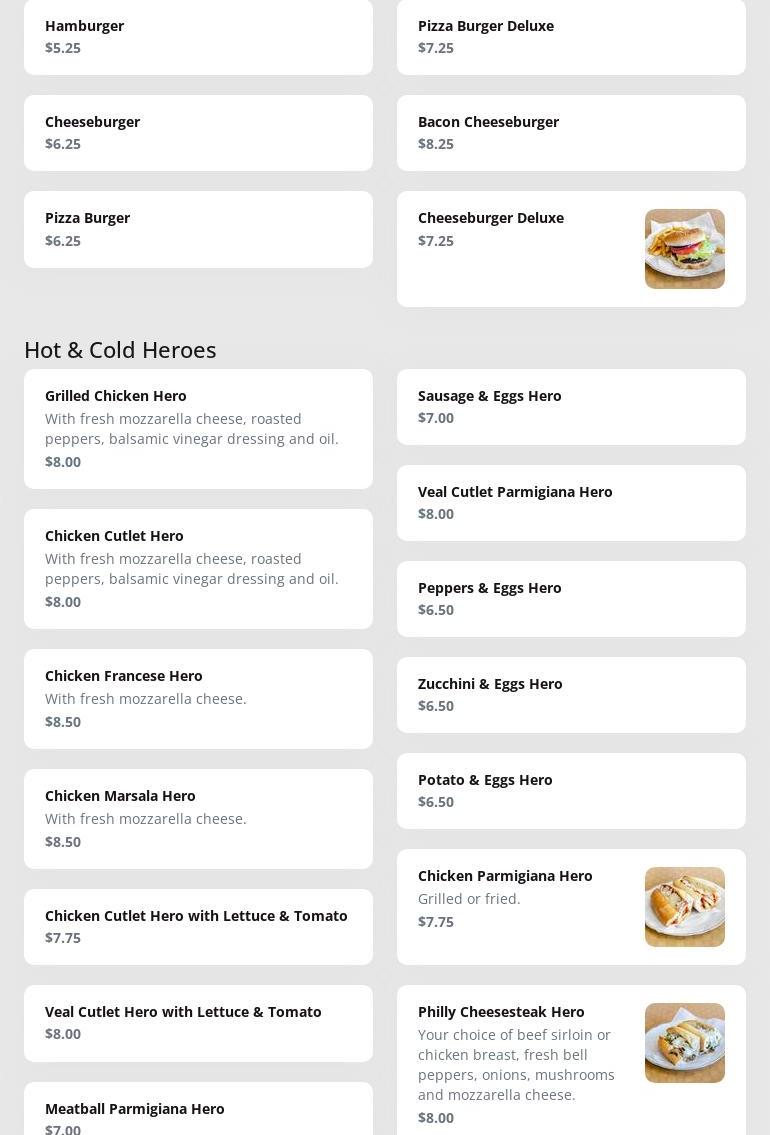Image resolution: width=770 pixels, height=1135 pixels.
Task: Click the Chicken Marsala Hero card
Action: pyautogui.click(x=198, y=818)
